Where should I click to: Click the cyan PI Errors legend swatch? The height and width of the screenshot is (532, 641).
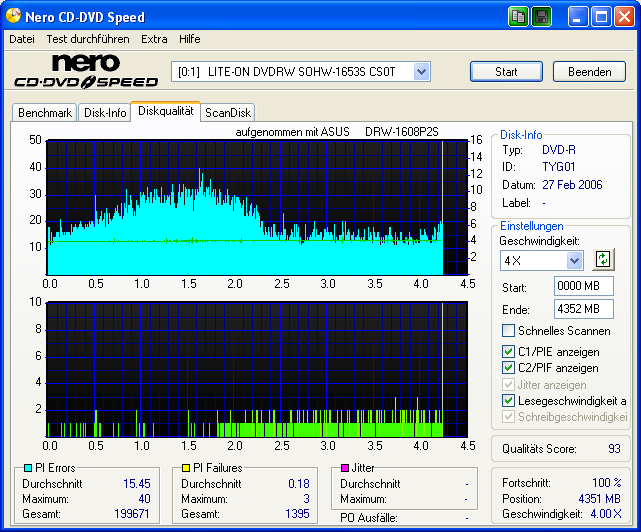click(28, 467)
